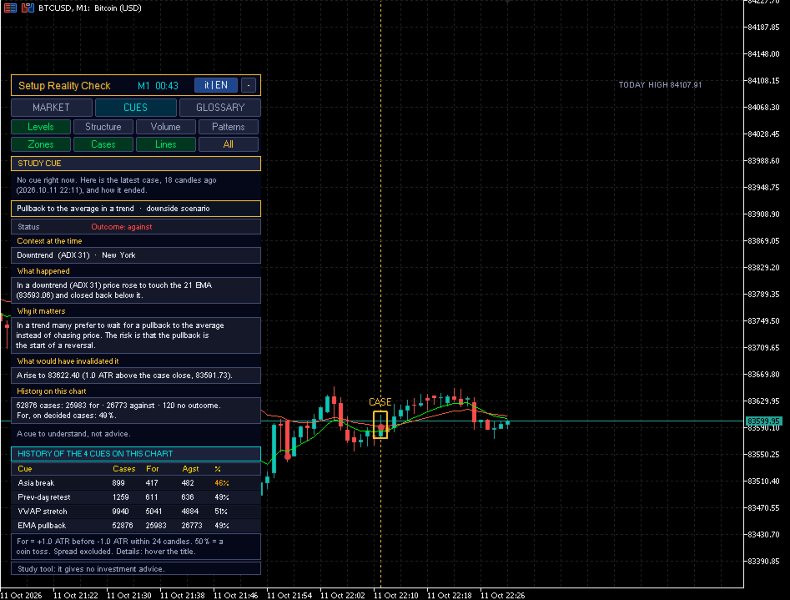Viewport: 790px width, 600px height.
Task: Click the 'Pullback to the average' cue title
Action: point(136,209)
